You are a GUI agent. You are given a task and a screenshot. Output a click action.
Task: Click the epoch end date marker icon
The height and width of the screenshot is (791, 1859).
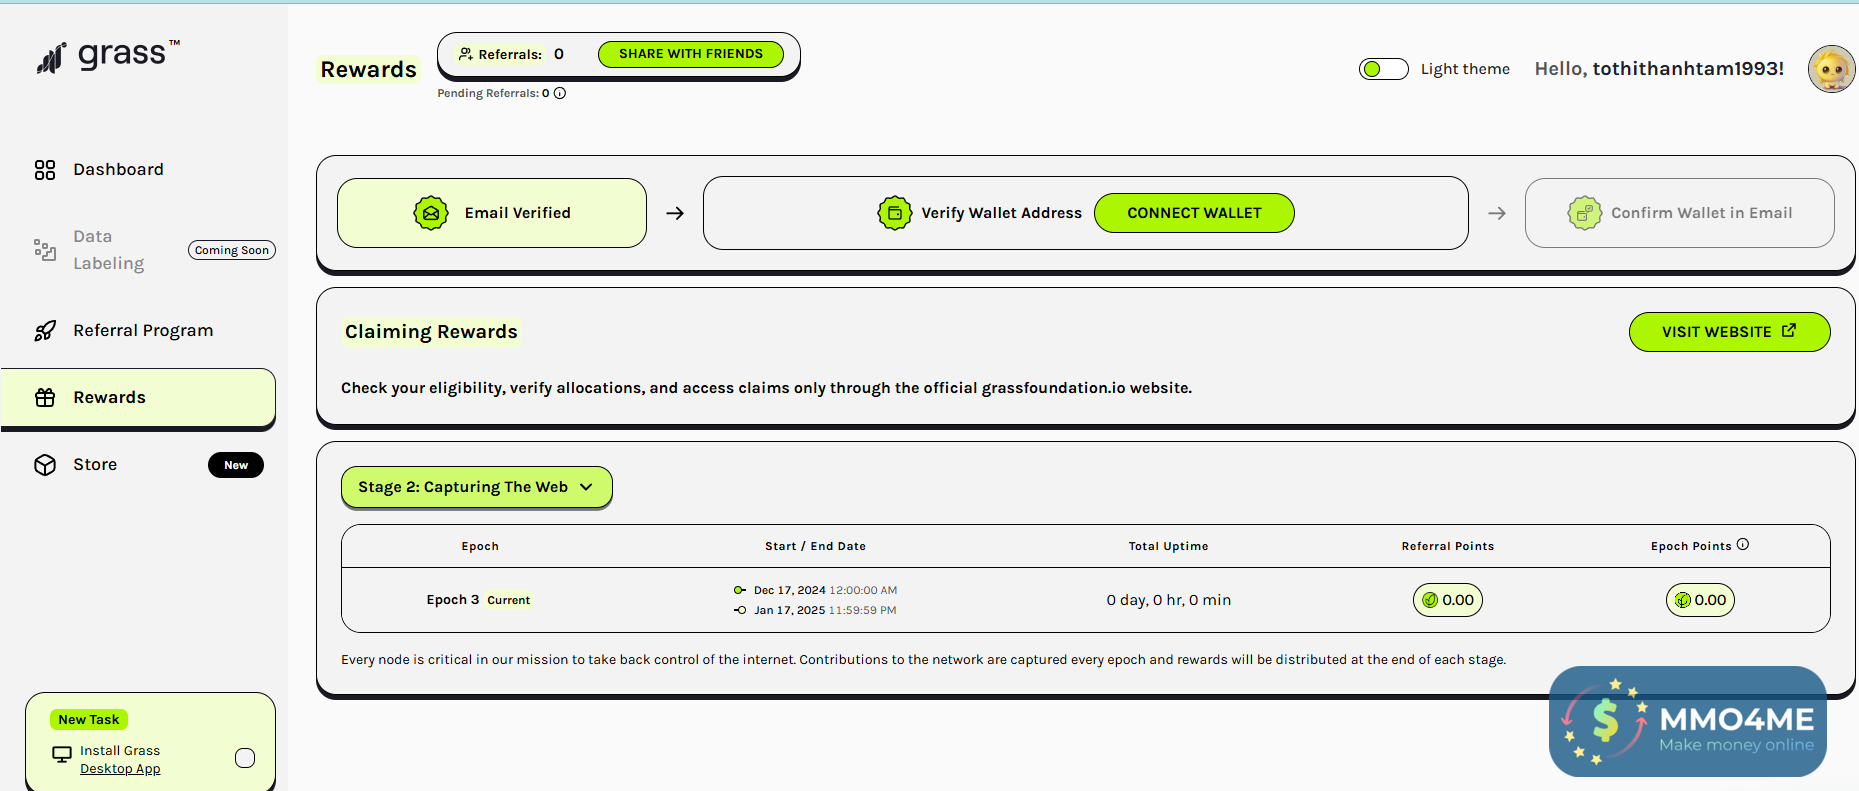pyautogui.click(x=740, y=610)
